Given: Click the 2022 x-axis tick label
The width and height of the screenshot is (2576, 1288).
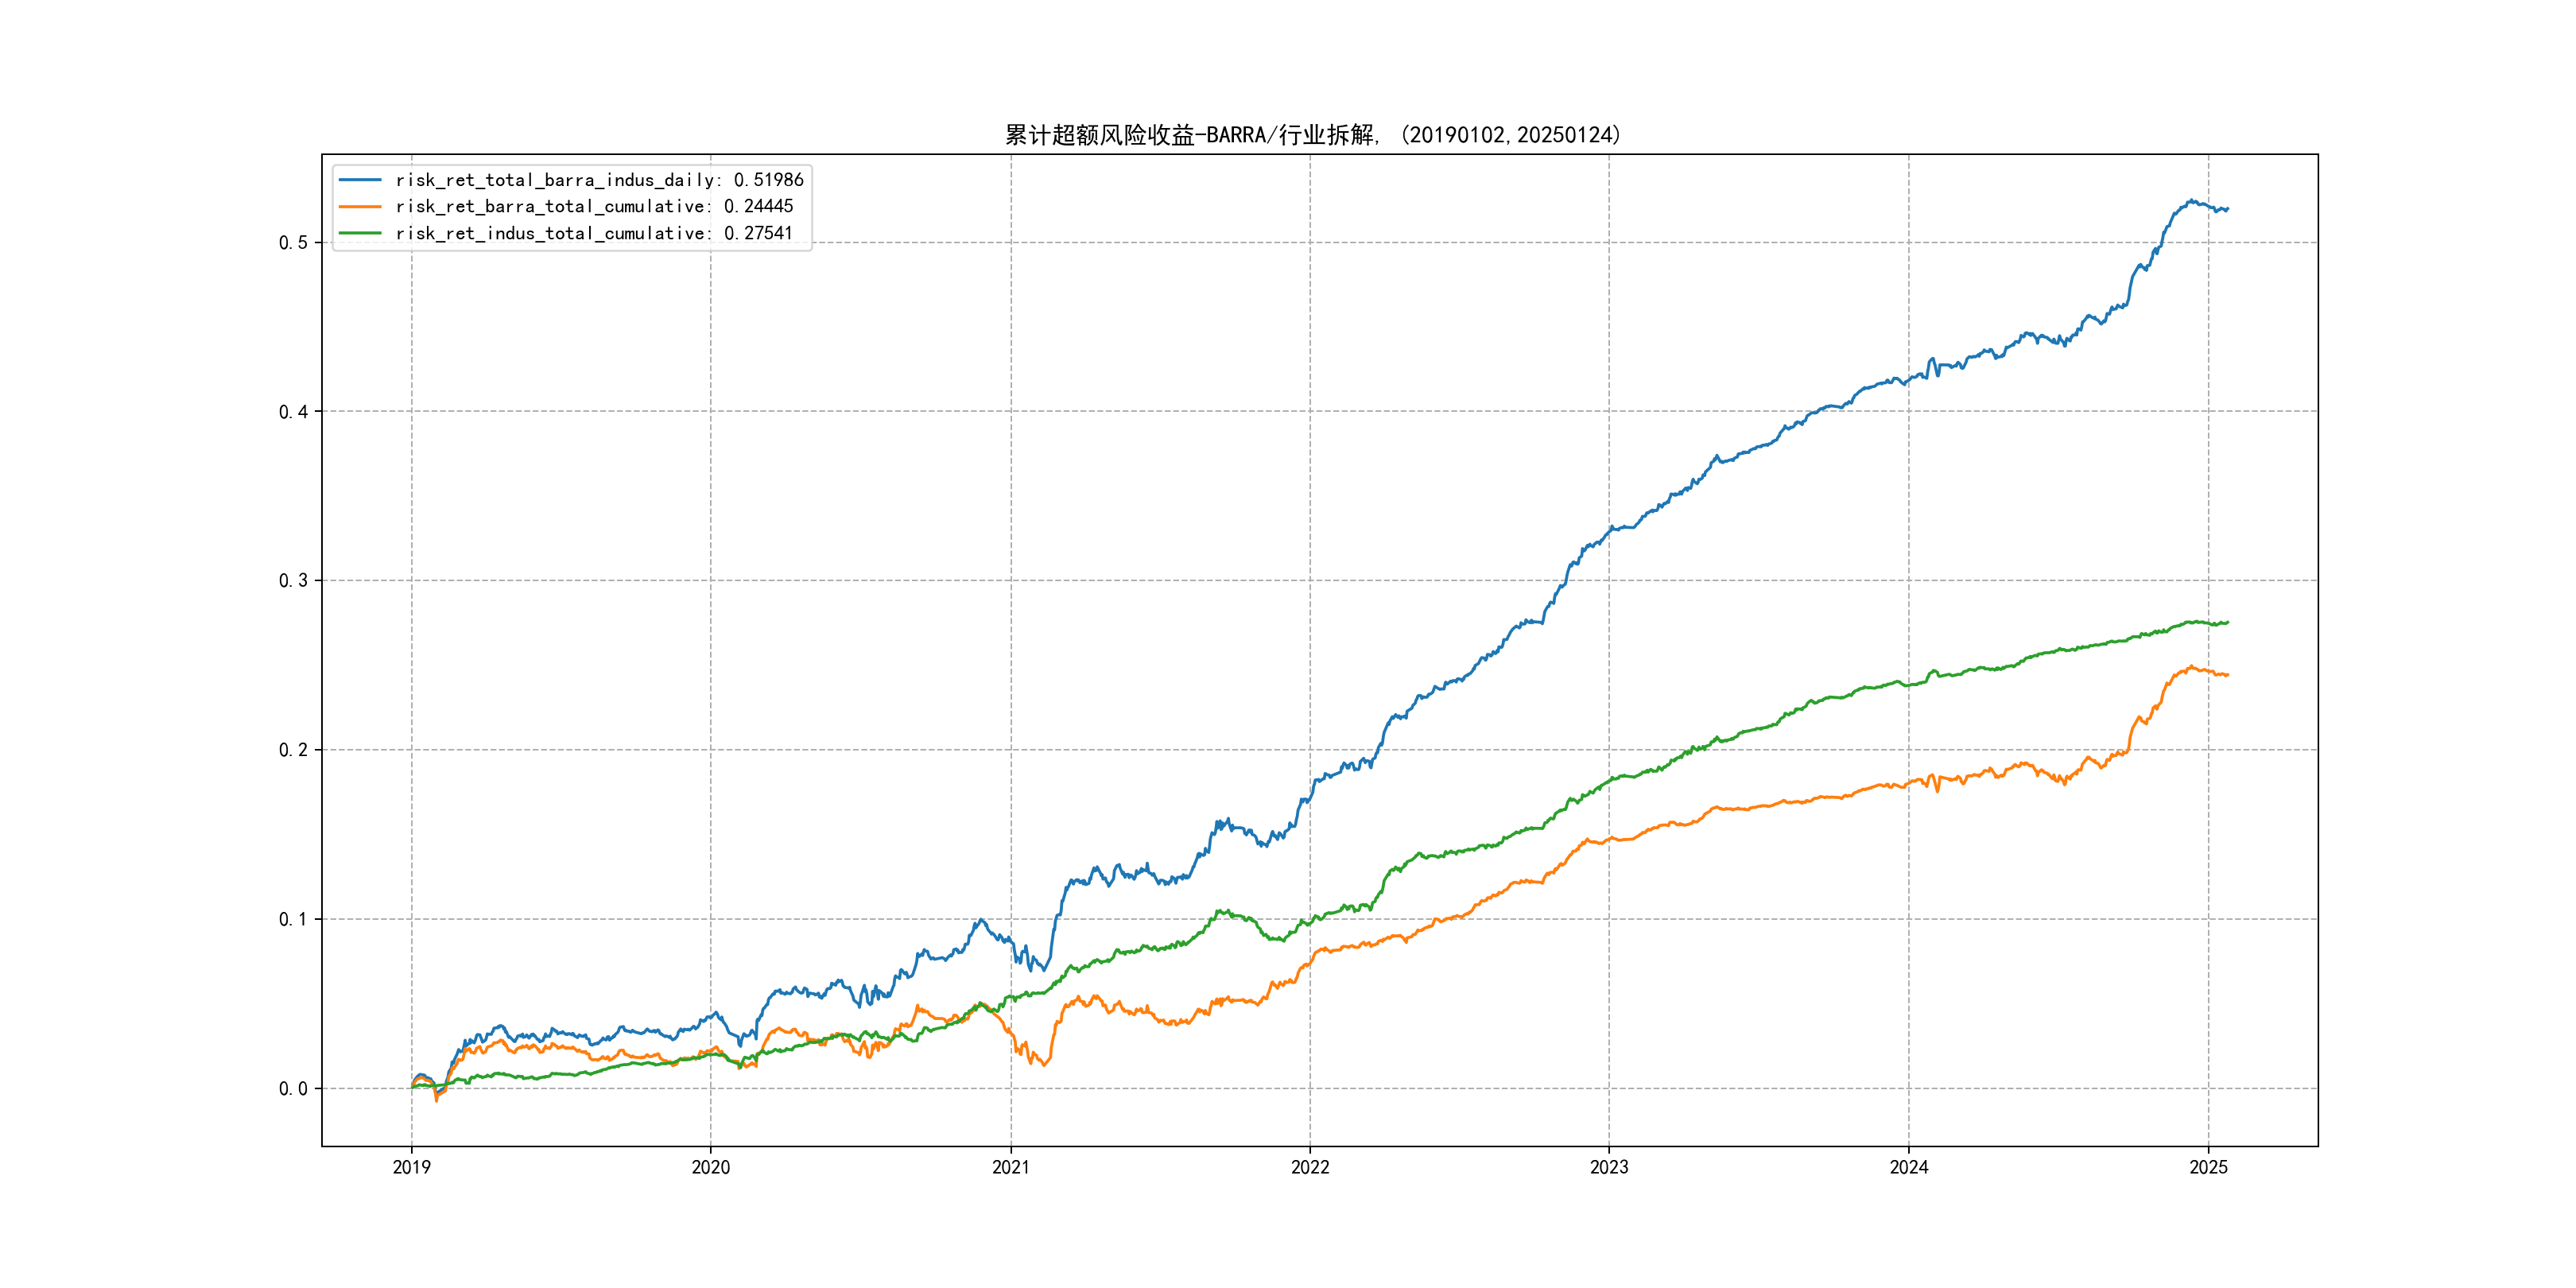Looking at the screenshot, I should click(x=1310, y=1167).
